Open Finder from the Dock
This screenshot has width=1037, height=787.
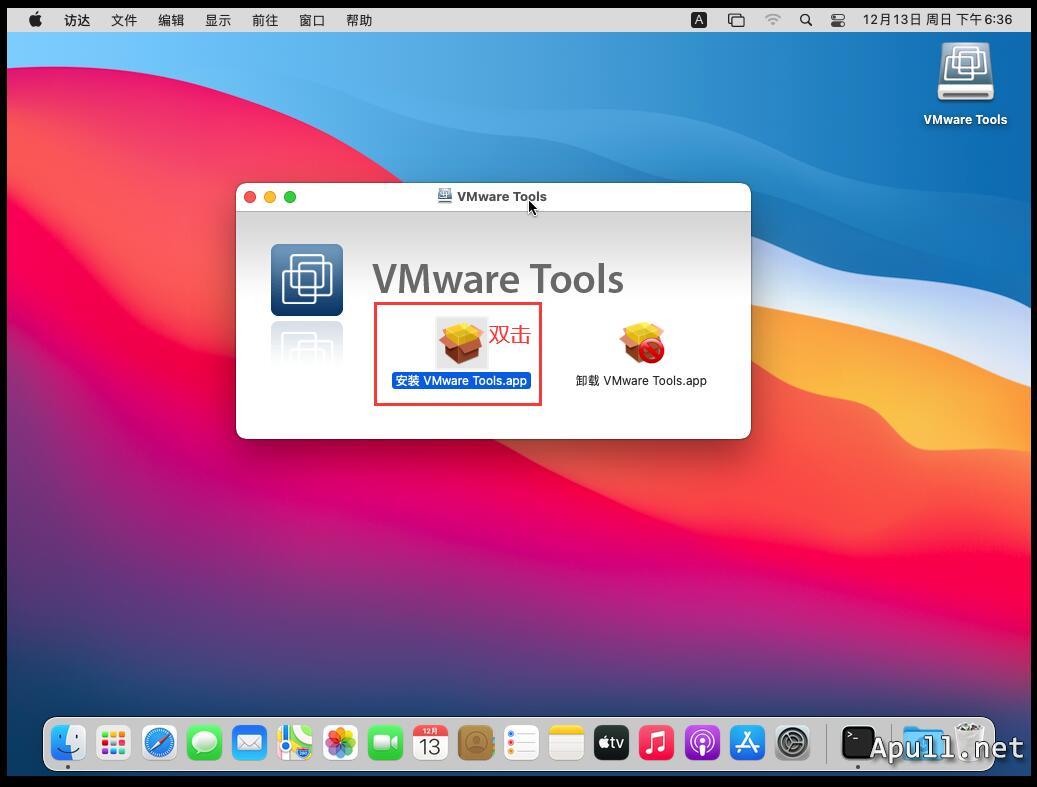click(x=68, y=743)
